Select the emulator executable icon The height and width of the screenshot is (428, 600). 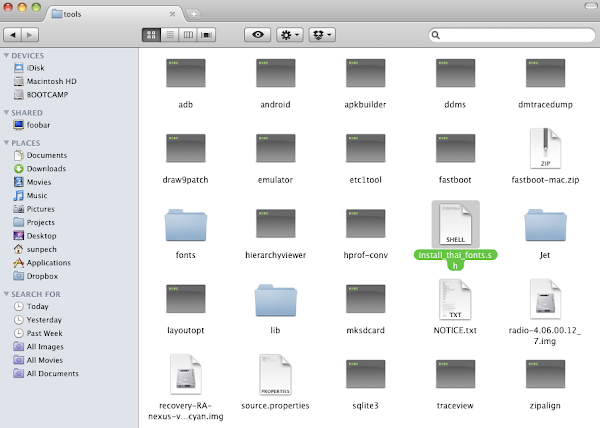click(276, 148)
